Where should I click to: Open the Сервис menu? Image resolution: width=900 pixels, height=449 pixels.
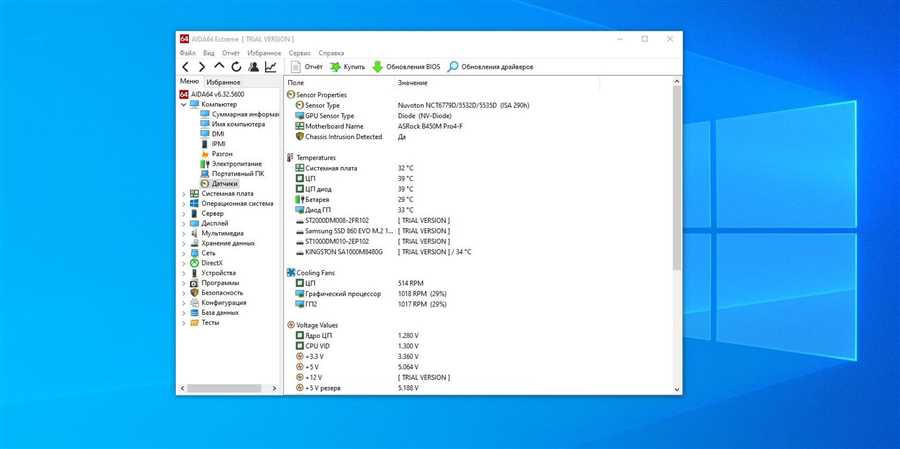click(300, 53)
